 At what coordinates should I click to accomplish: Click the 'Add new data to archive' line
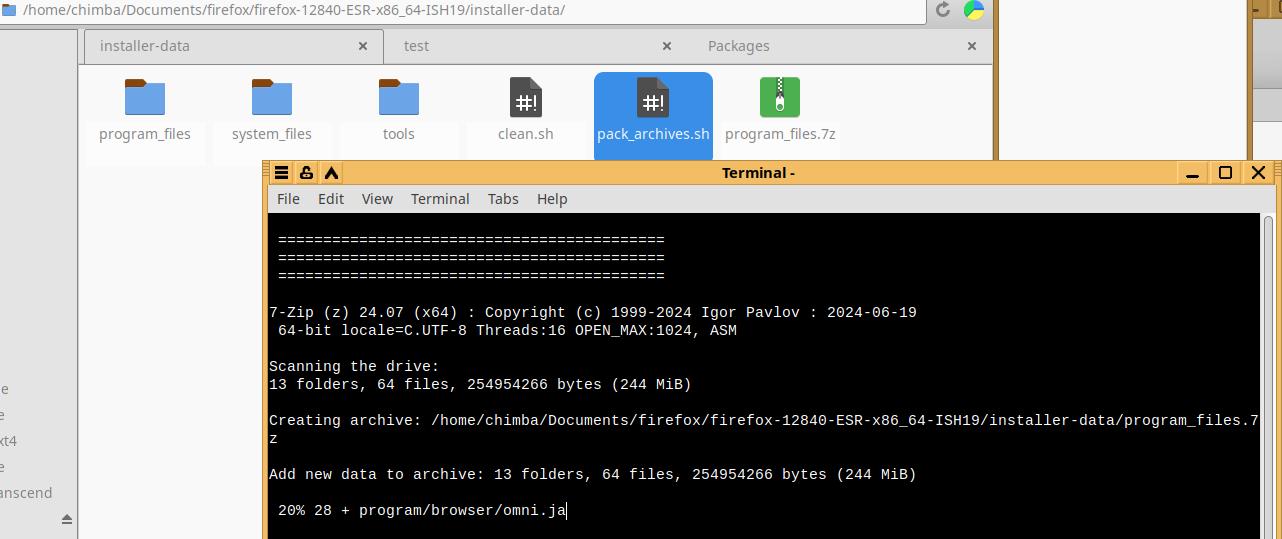(593, 474)
